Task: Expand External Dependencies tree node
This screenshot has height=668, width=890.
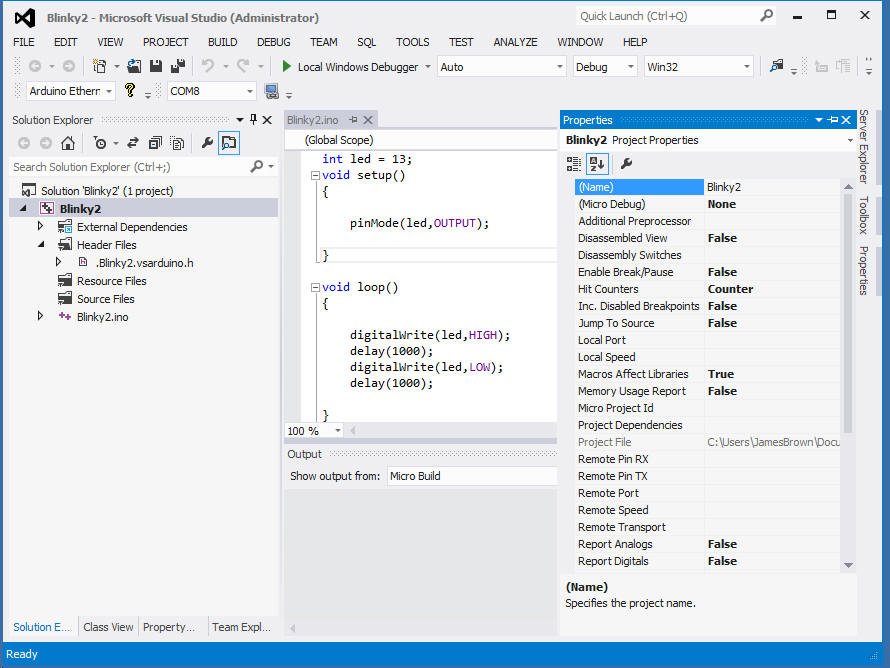Action: [40, 226]
